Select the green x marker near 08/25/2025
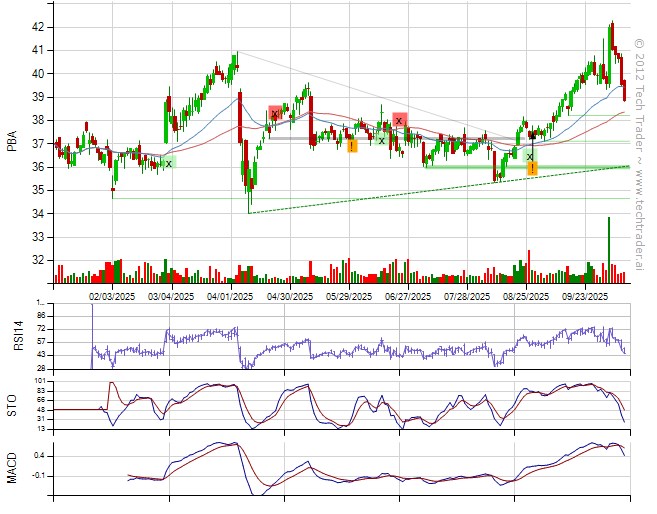 [x=530, y=156]
